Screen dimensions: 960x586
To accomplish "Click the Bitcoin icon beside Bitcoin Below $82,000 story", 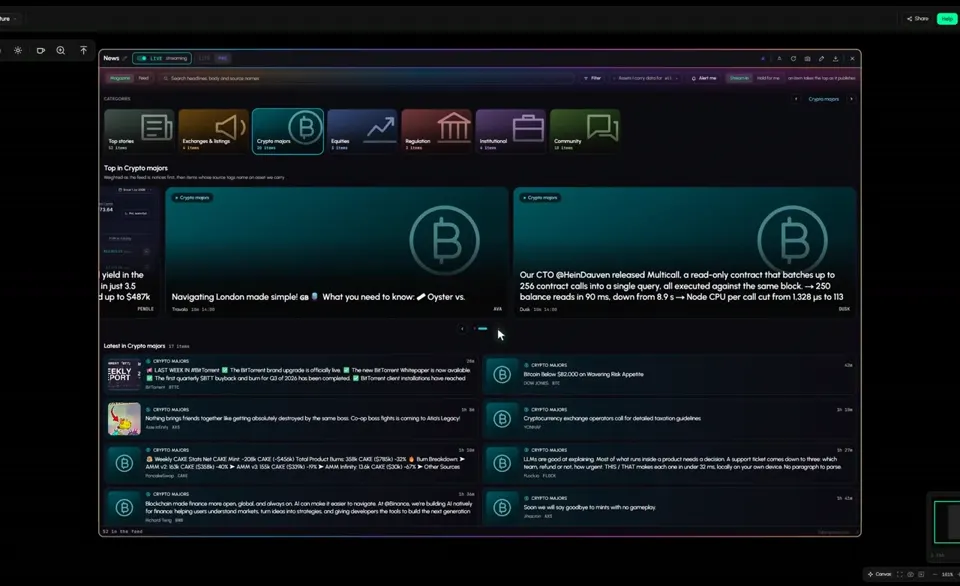I will tap(502, 374).
